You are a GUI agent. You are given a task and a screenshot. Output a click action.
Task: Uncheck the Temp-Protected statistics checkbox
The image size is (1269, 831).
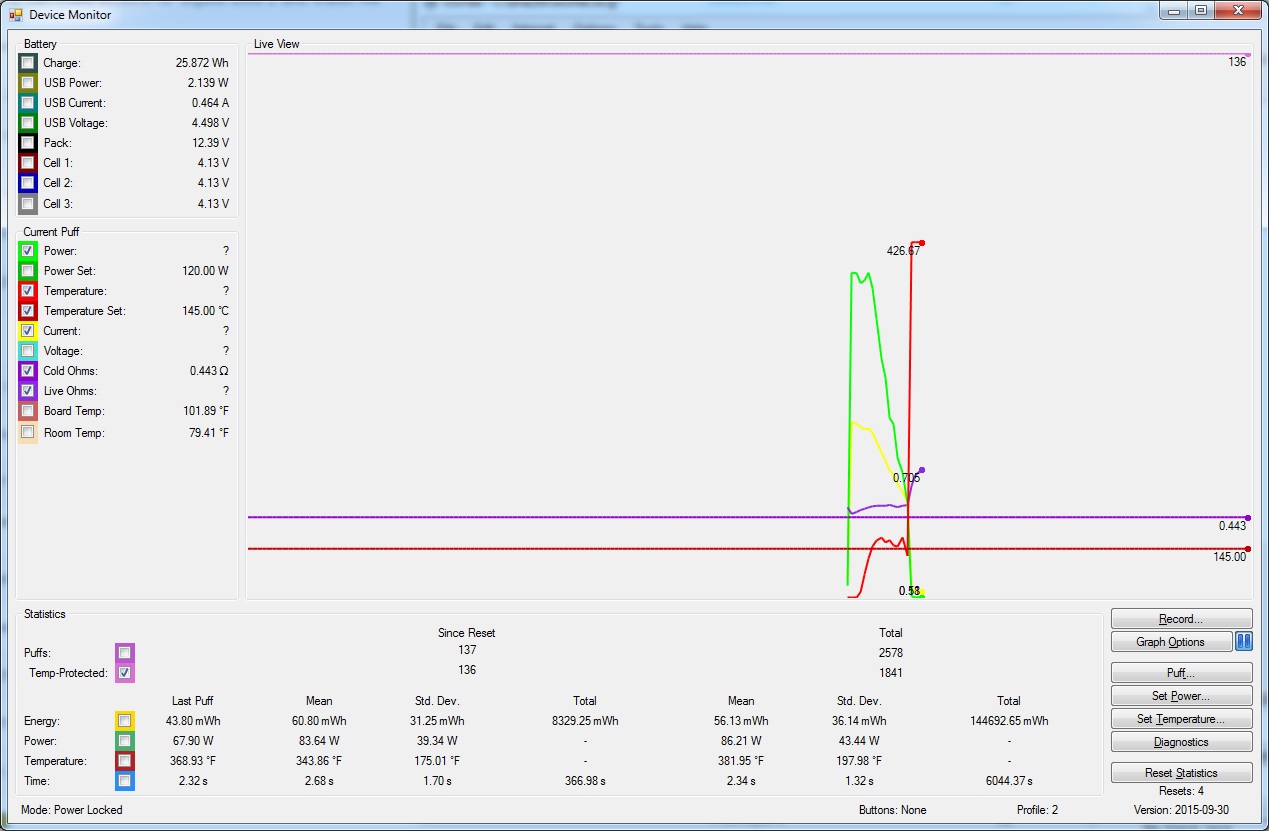[124, 673]
